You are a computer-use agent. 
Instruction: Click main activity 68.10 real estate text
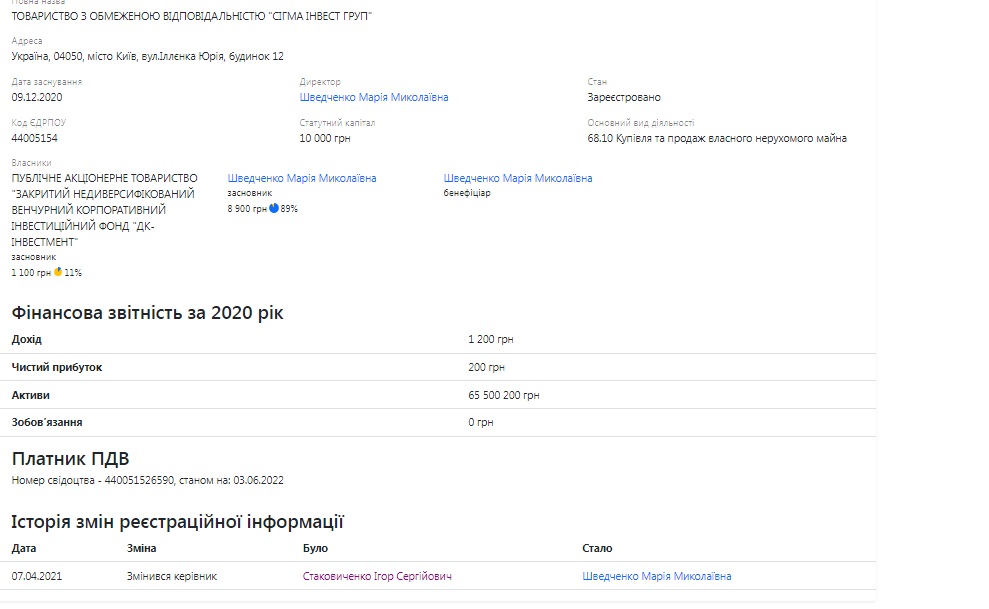(x=717, y=139)
